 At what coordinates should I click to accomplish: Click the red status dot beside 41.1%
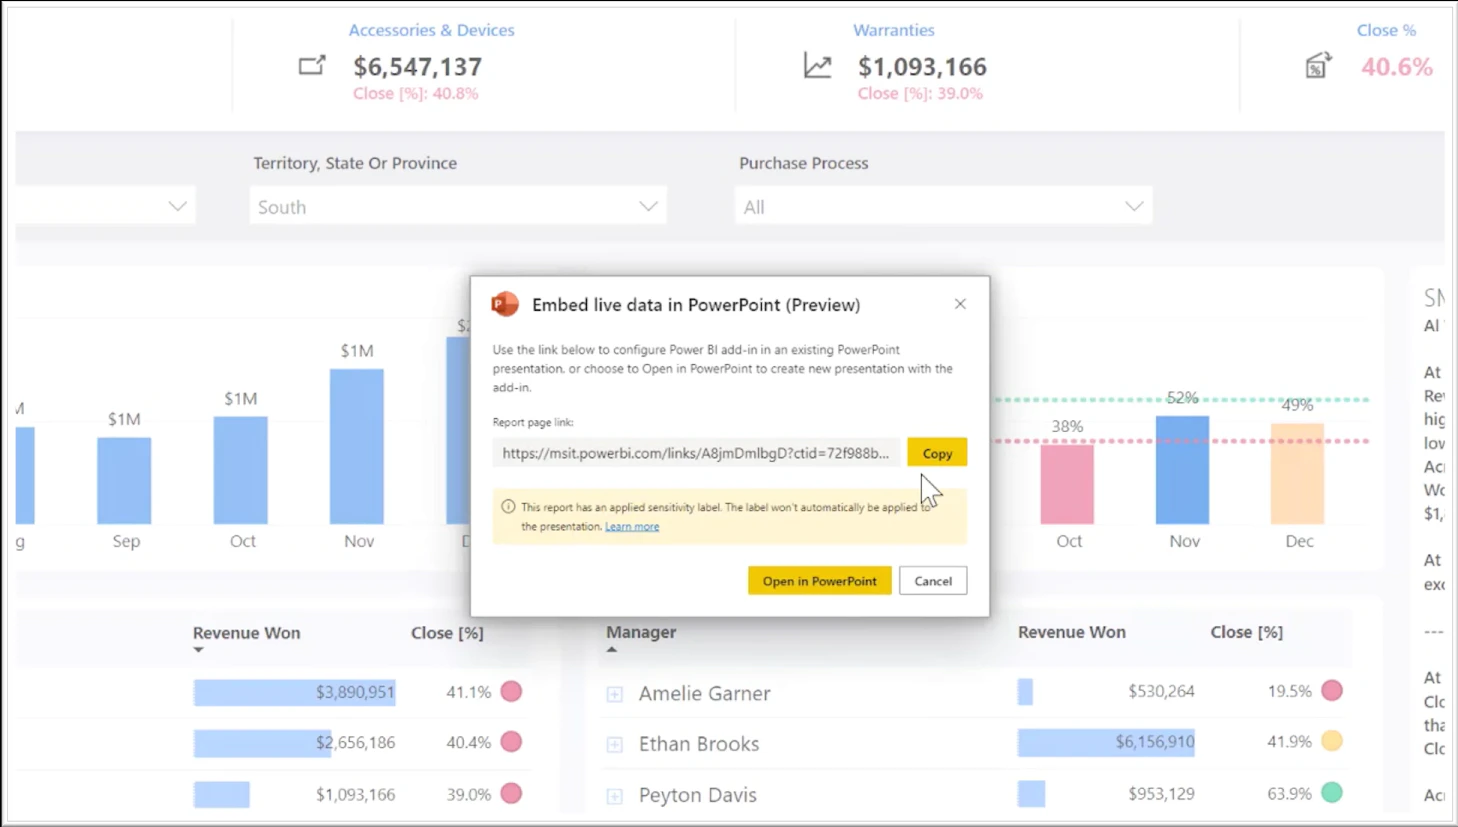511,692
